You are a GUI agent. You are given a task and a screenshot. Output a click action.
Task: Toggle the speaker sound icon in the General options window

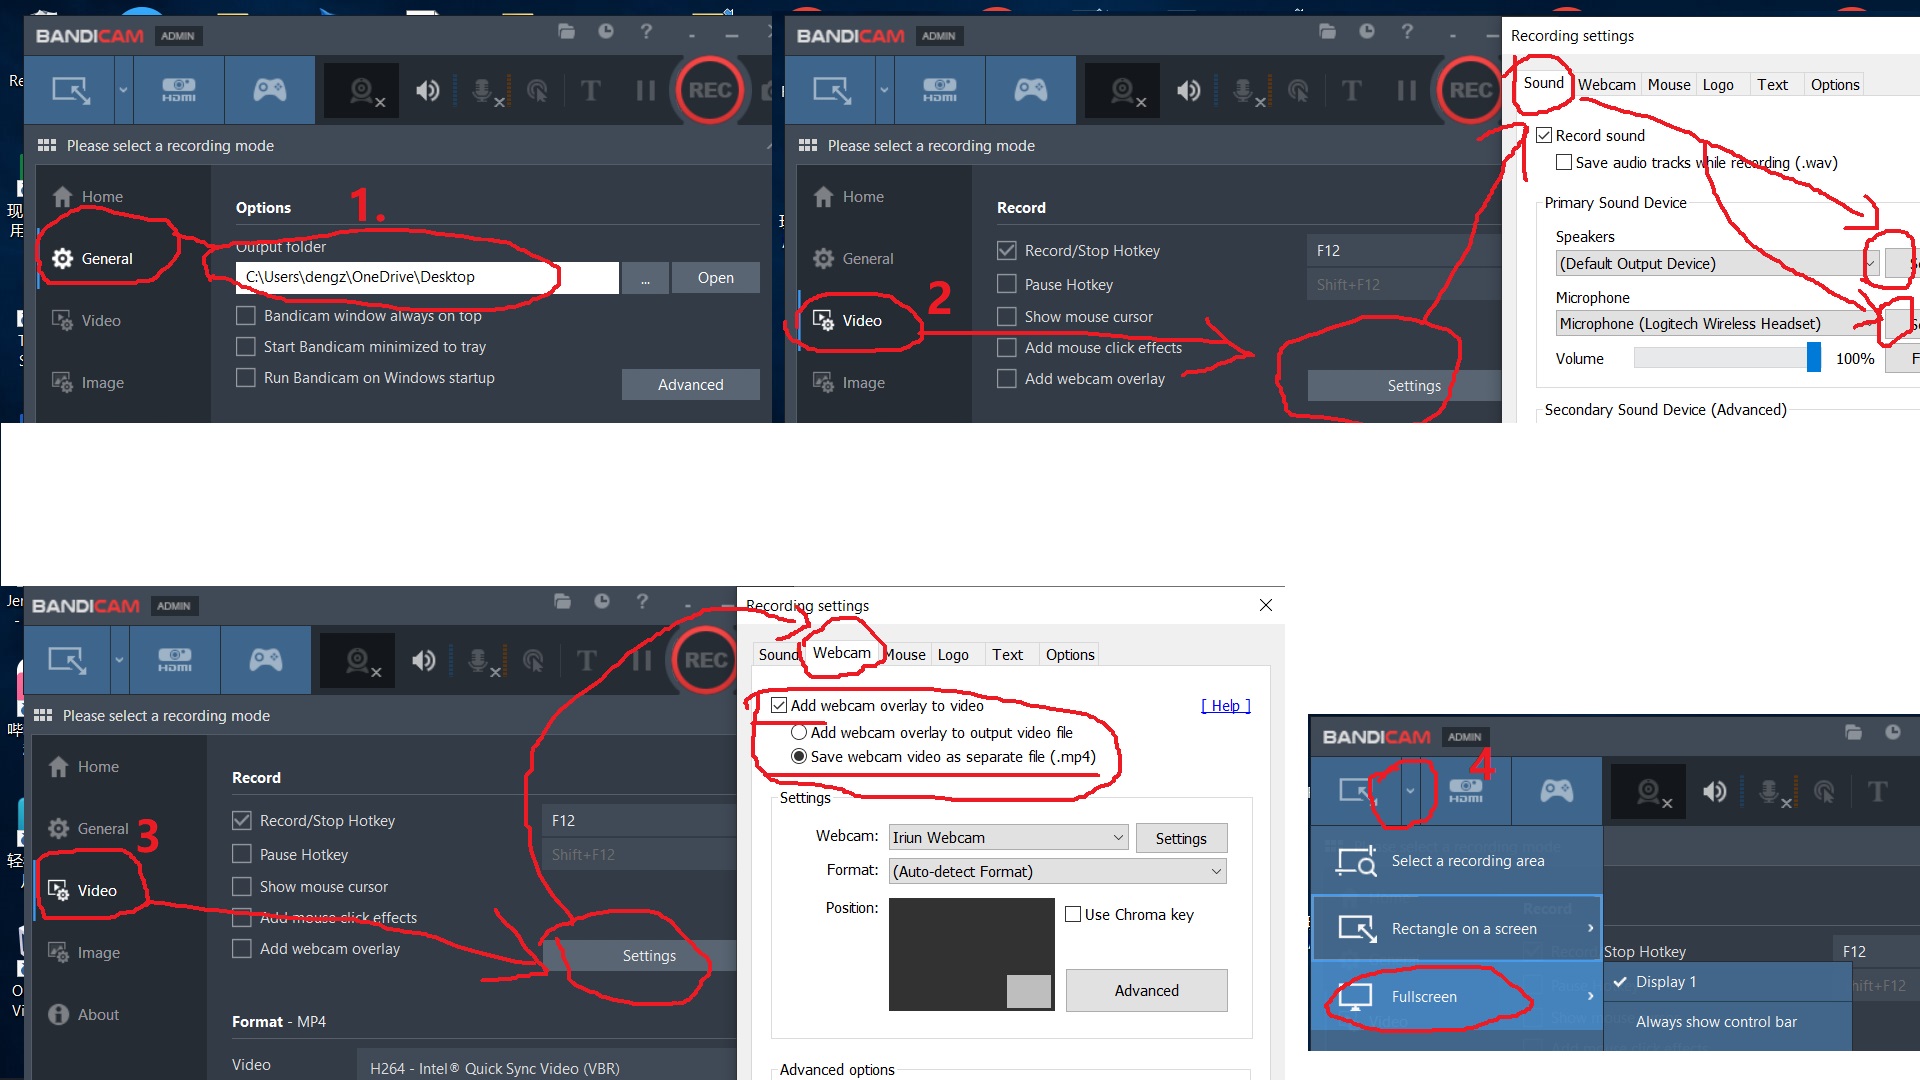pos(428,91)
